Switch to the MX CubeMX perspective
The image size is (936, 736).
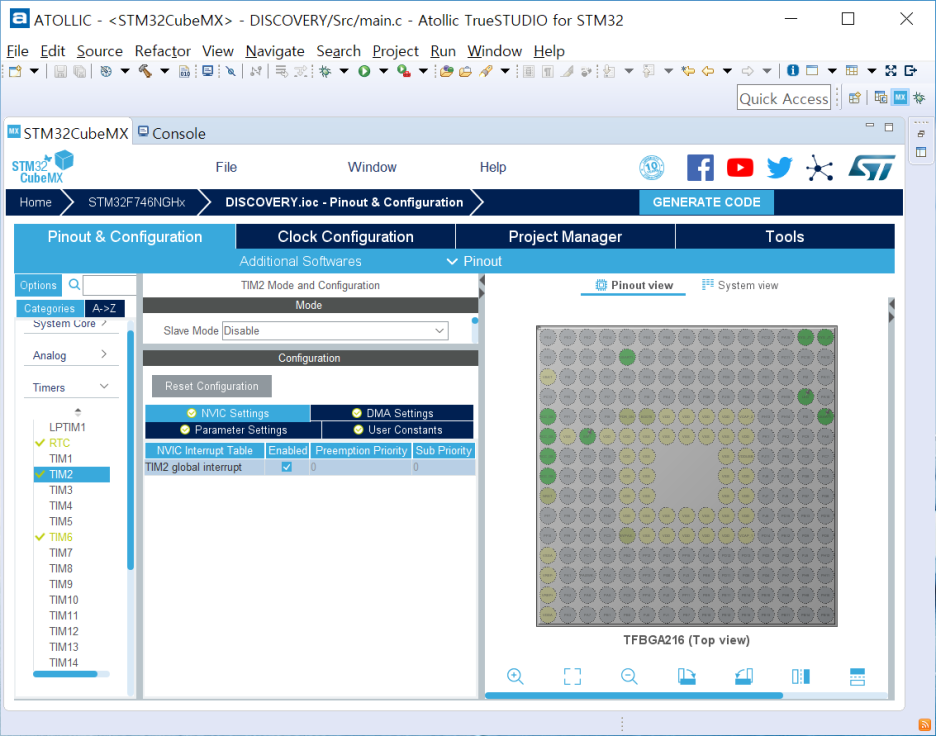point(900,97)
